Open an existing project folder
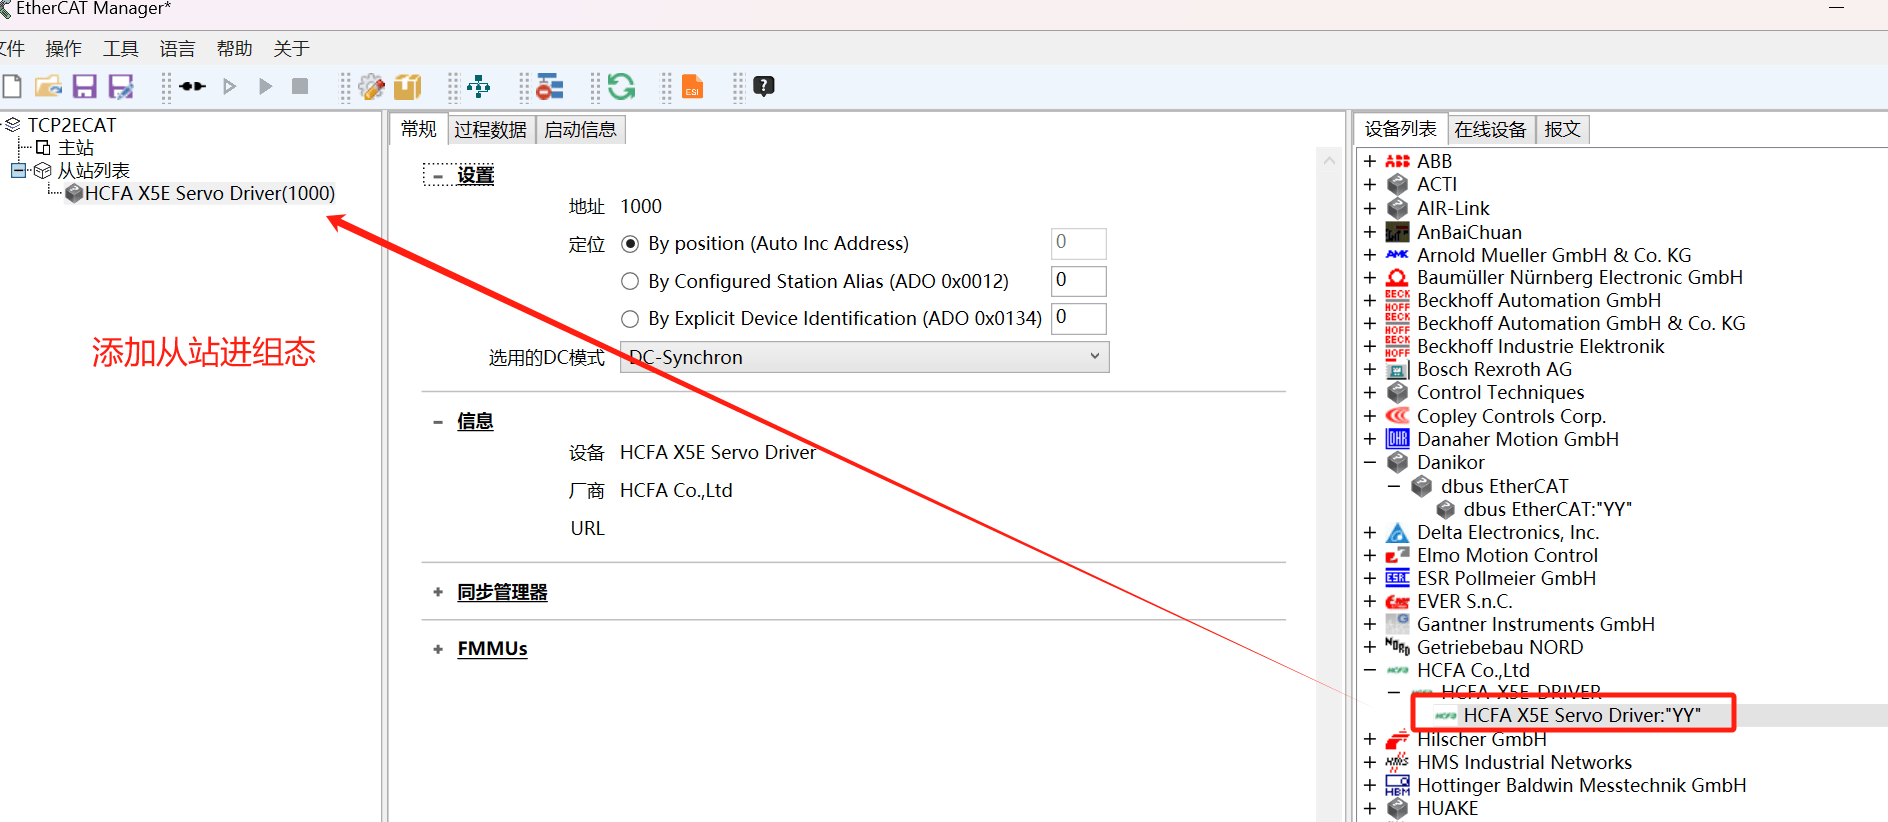Screen dimensions: 1888x822 (x=48, y=87)
